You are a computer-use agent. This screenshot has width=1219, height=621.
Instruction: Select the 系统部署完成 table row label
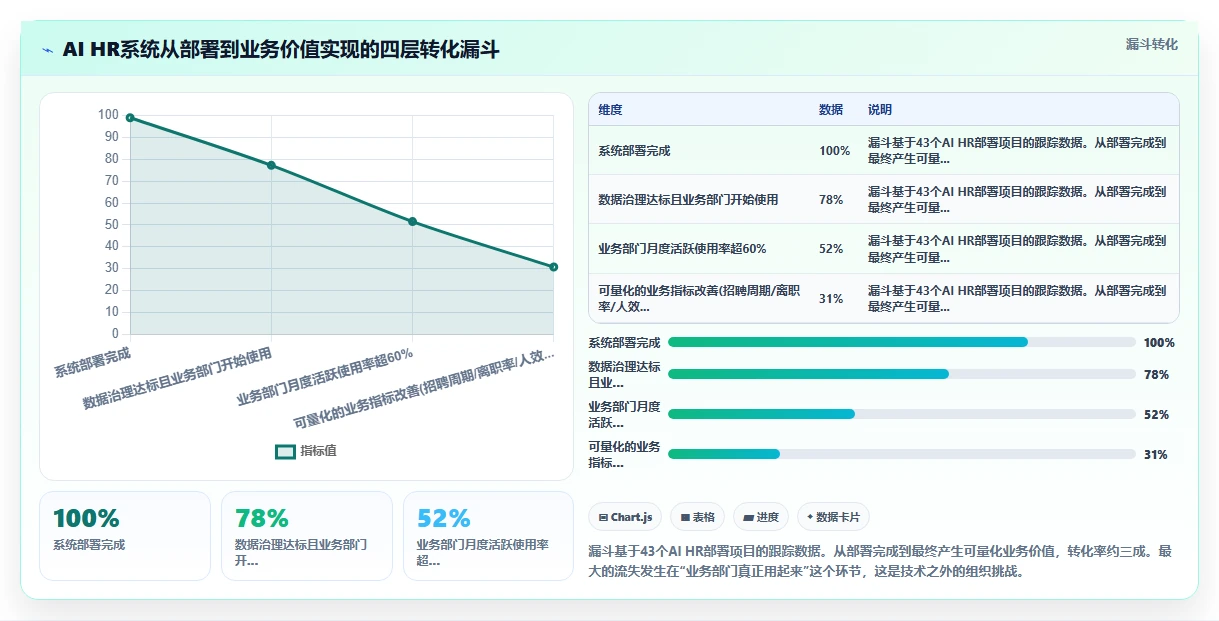(x=634, y=151)
